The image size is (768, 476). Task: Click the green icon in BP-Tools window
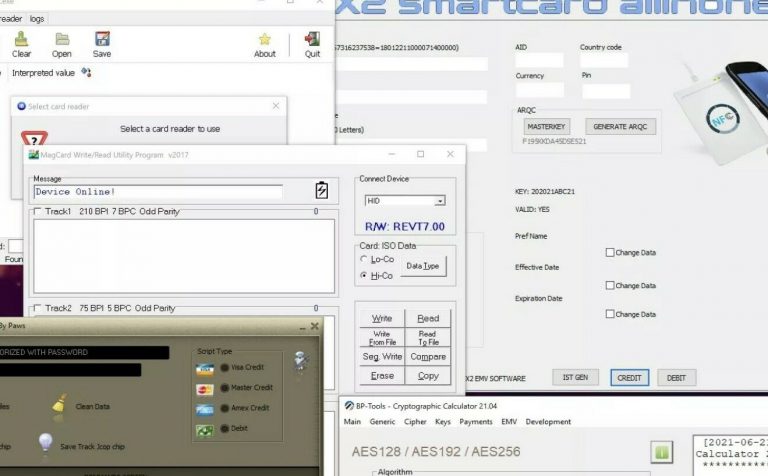point(661,452)
